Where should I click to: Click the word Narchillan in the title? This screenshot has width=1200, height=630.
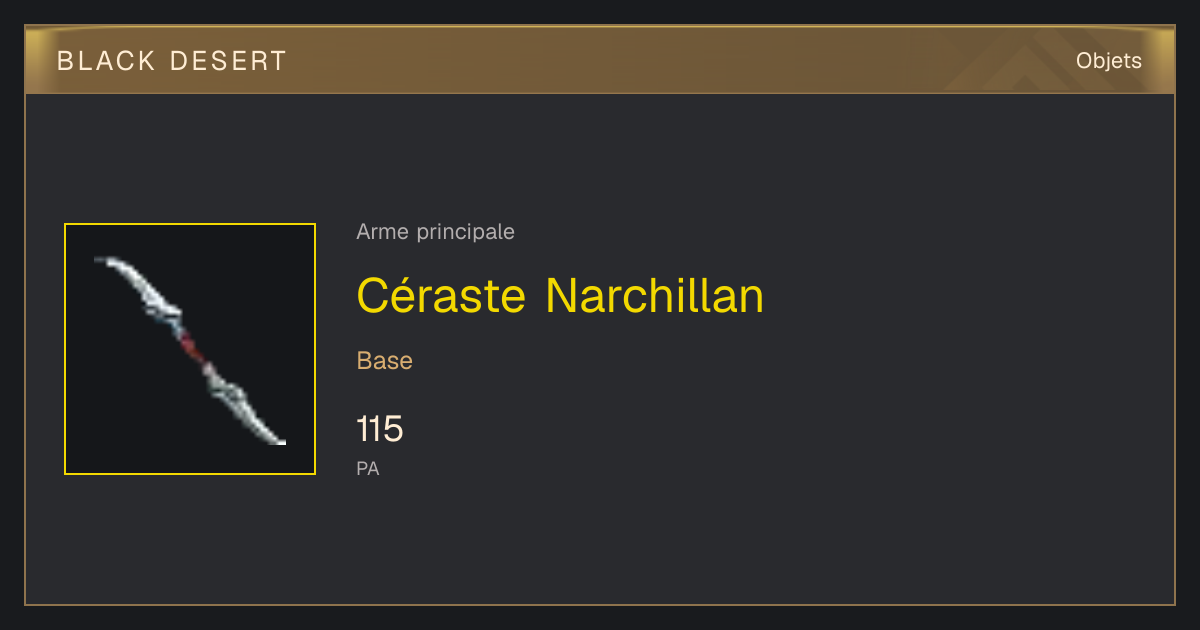(655, 295)
